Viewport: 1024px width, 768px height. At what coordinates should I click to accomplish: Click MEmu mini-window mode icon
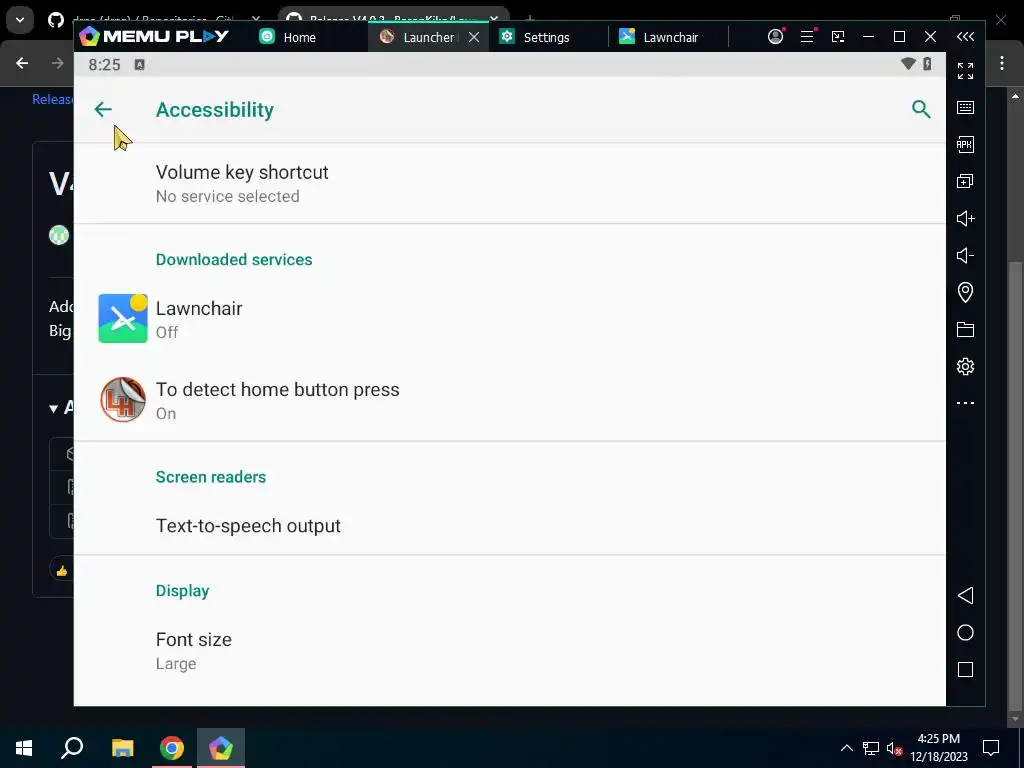tap(838, 37)
